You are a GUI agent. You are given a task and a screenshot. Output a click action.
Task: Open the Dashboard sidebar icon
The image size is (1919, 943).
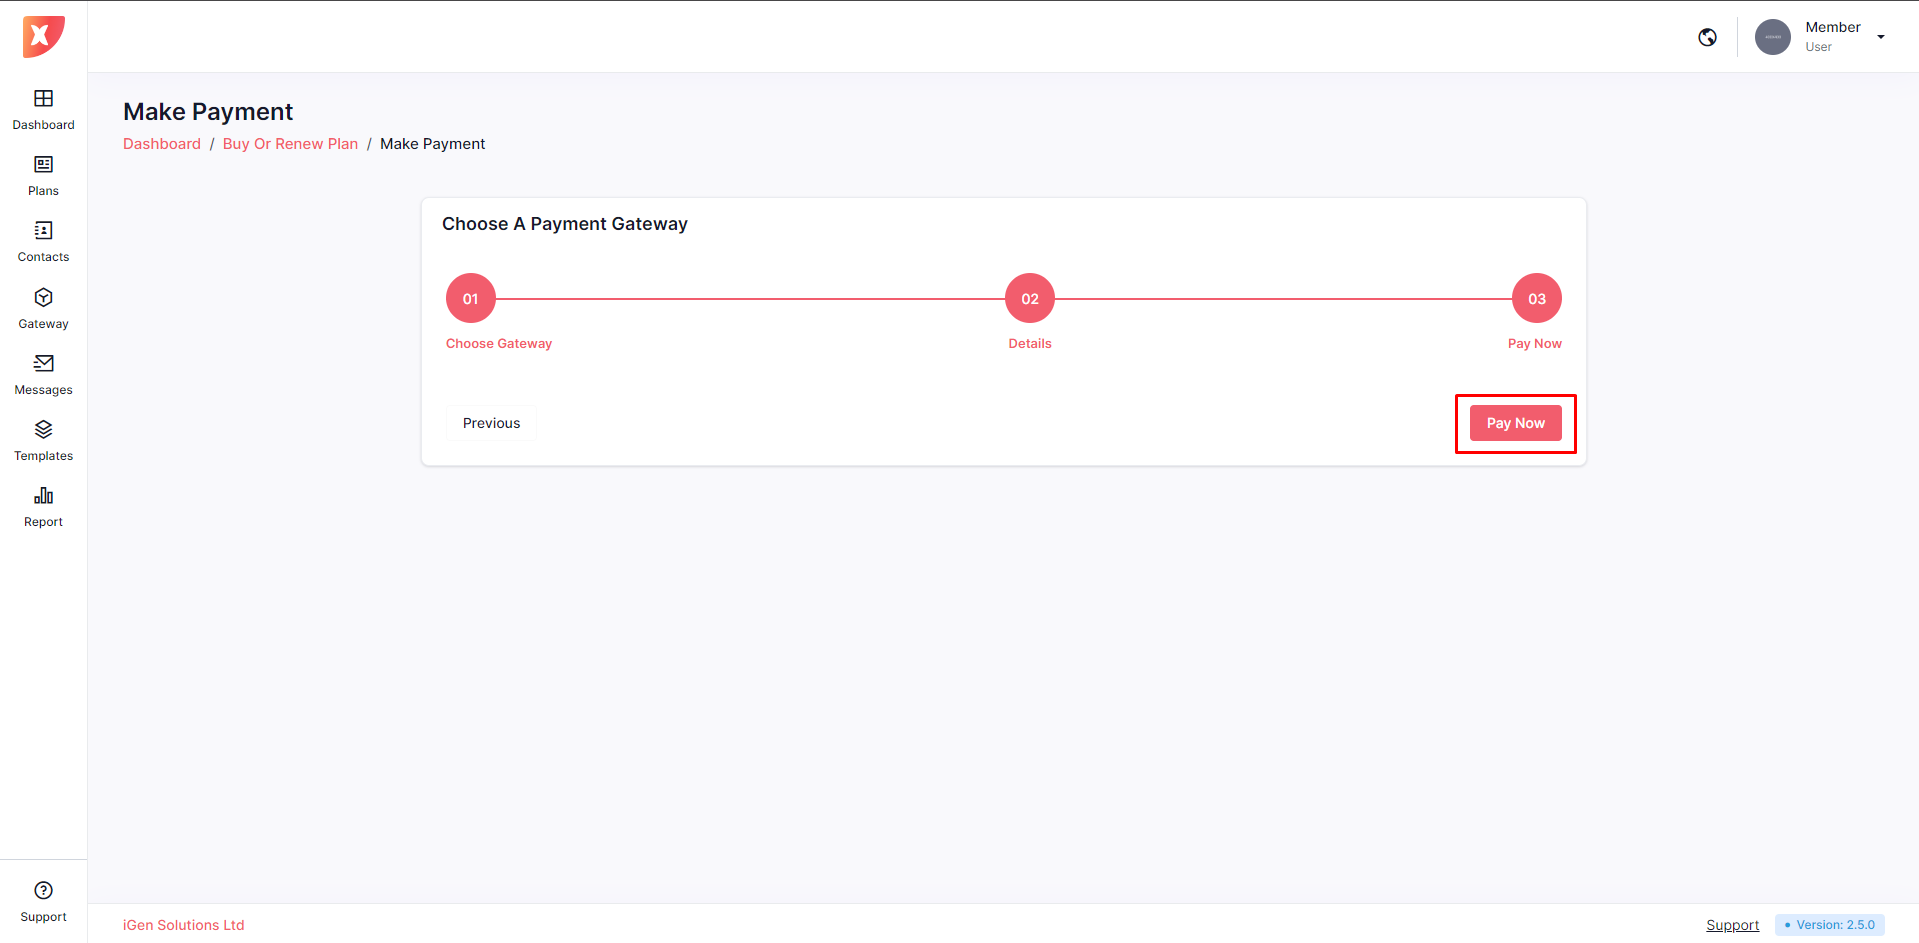(x=43, y=99)
